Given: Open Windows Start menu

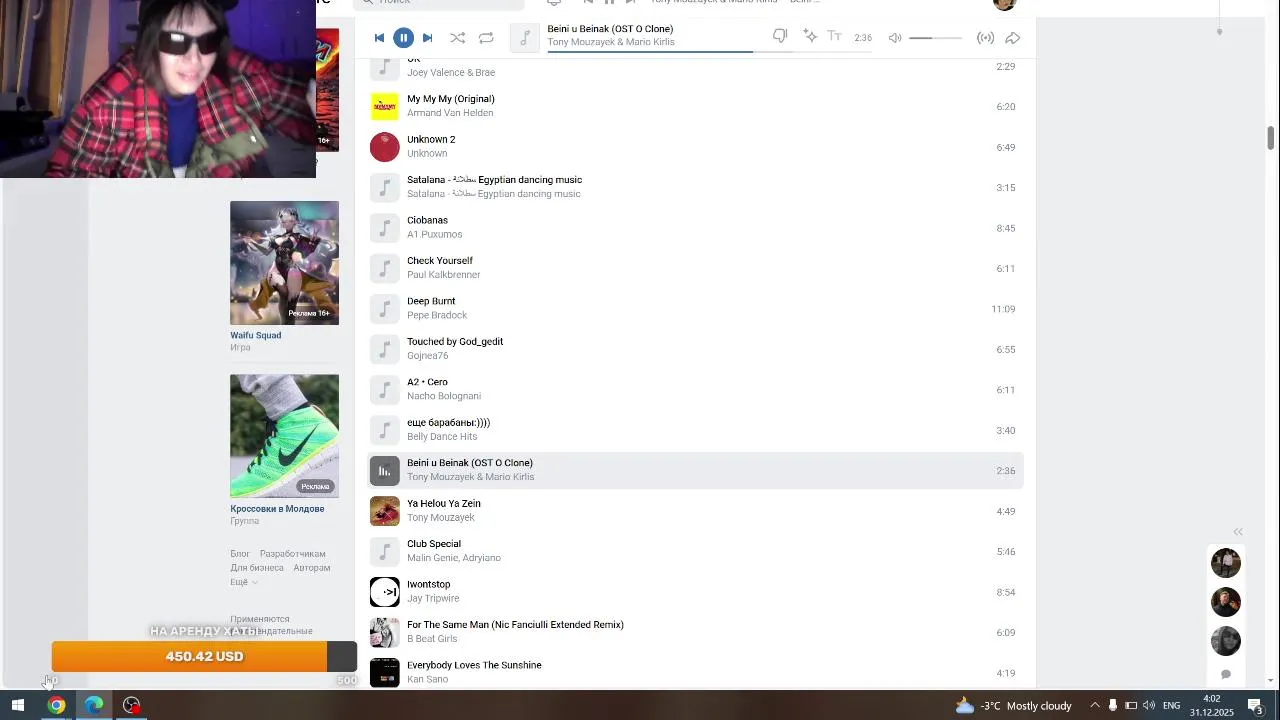Looking at the screenshot, I should pos(17,705).
